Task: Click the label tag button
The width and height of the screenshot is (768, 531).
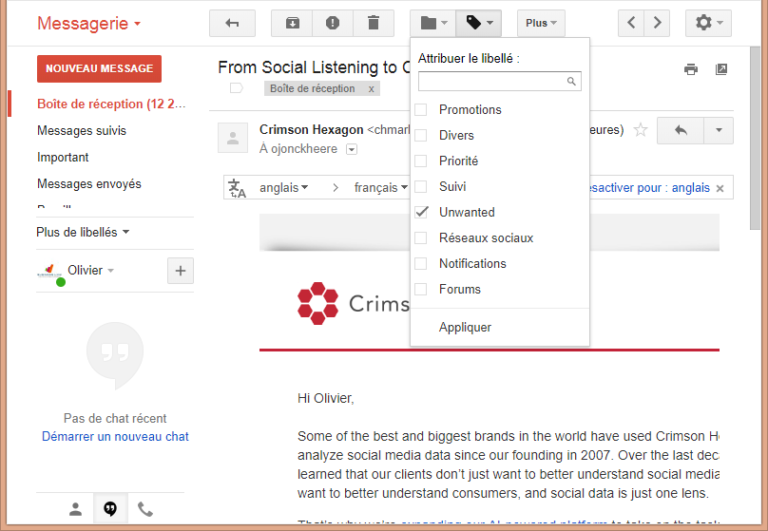Action: [x=479, y=23]
